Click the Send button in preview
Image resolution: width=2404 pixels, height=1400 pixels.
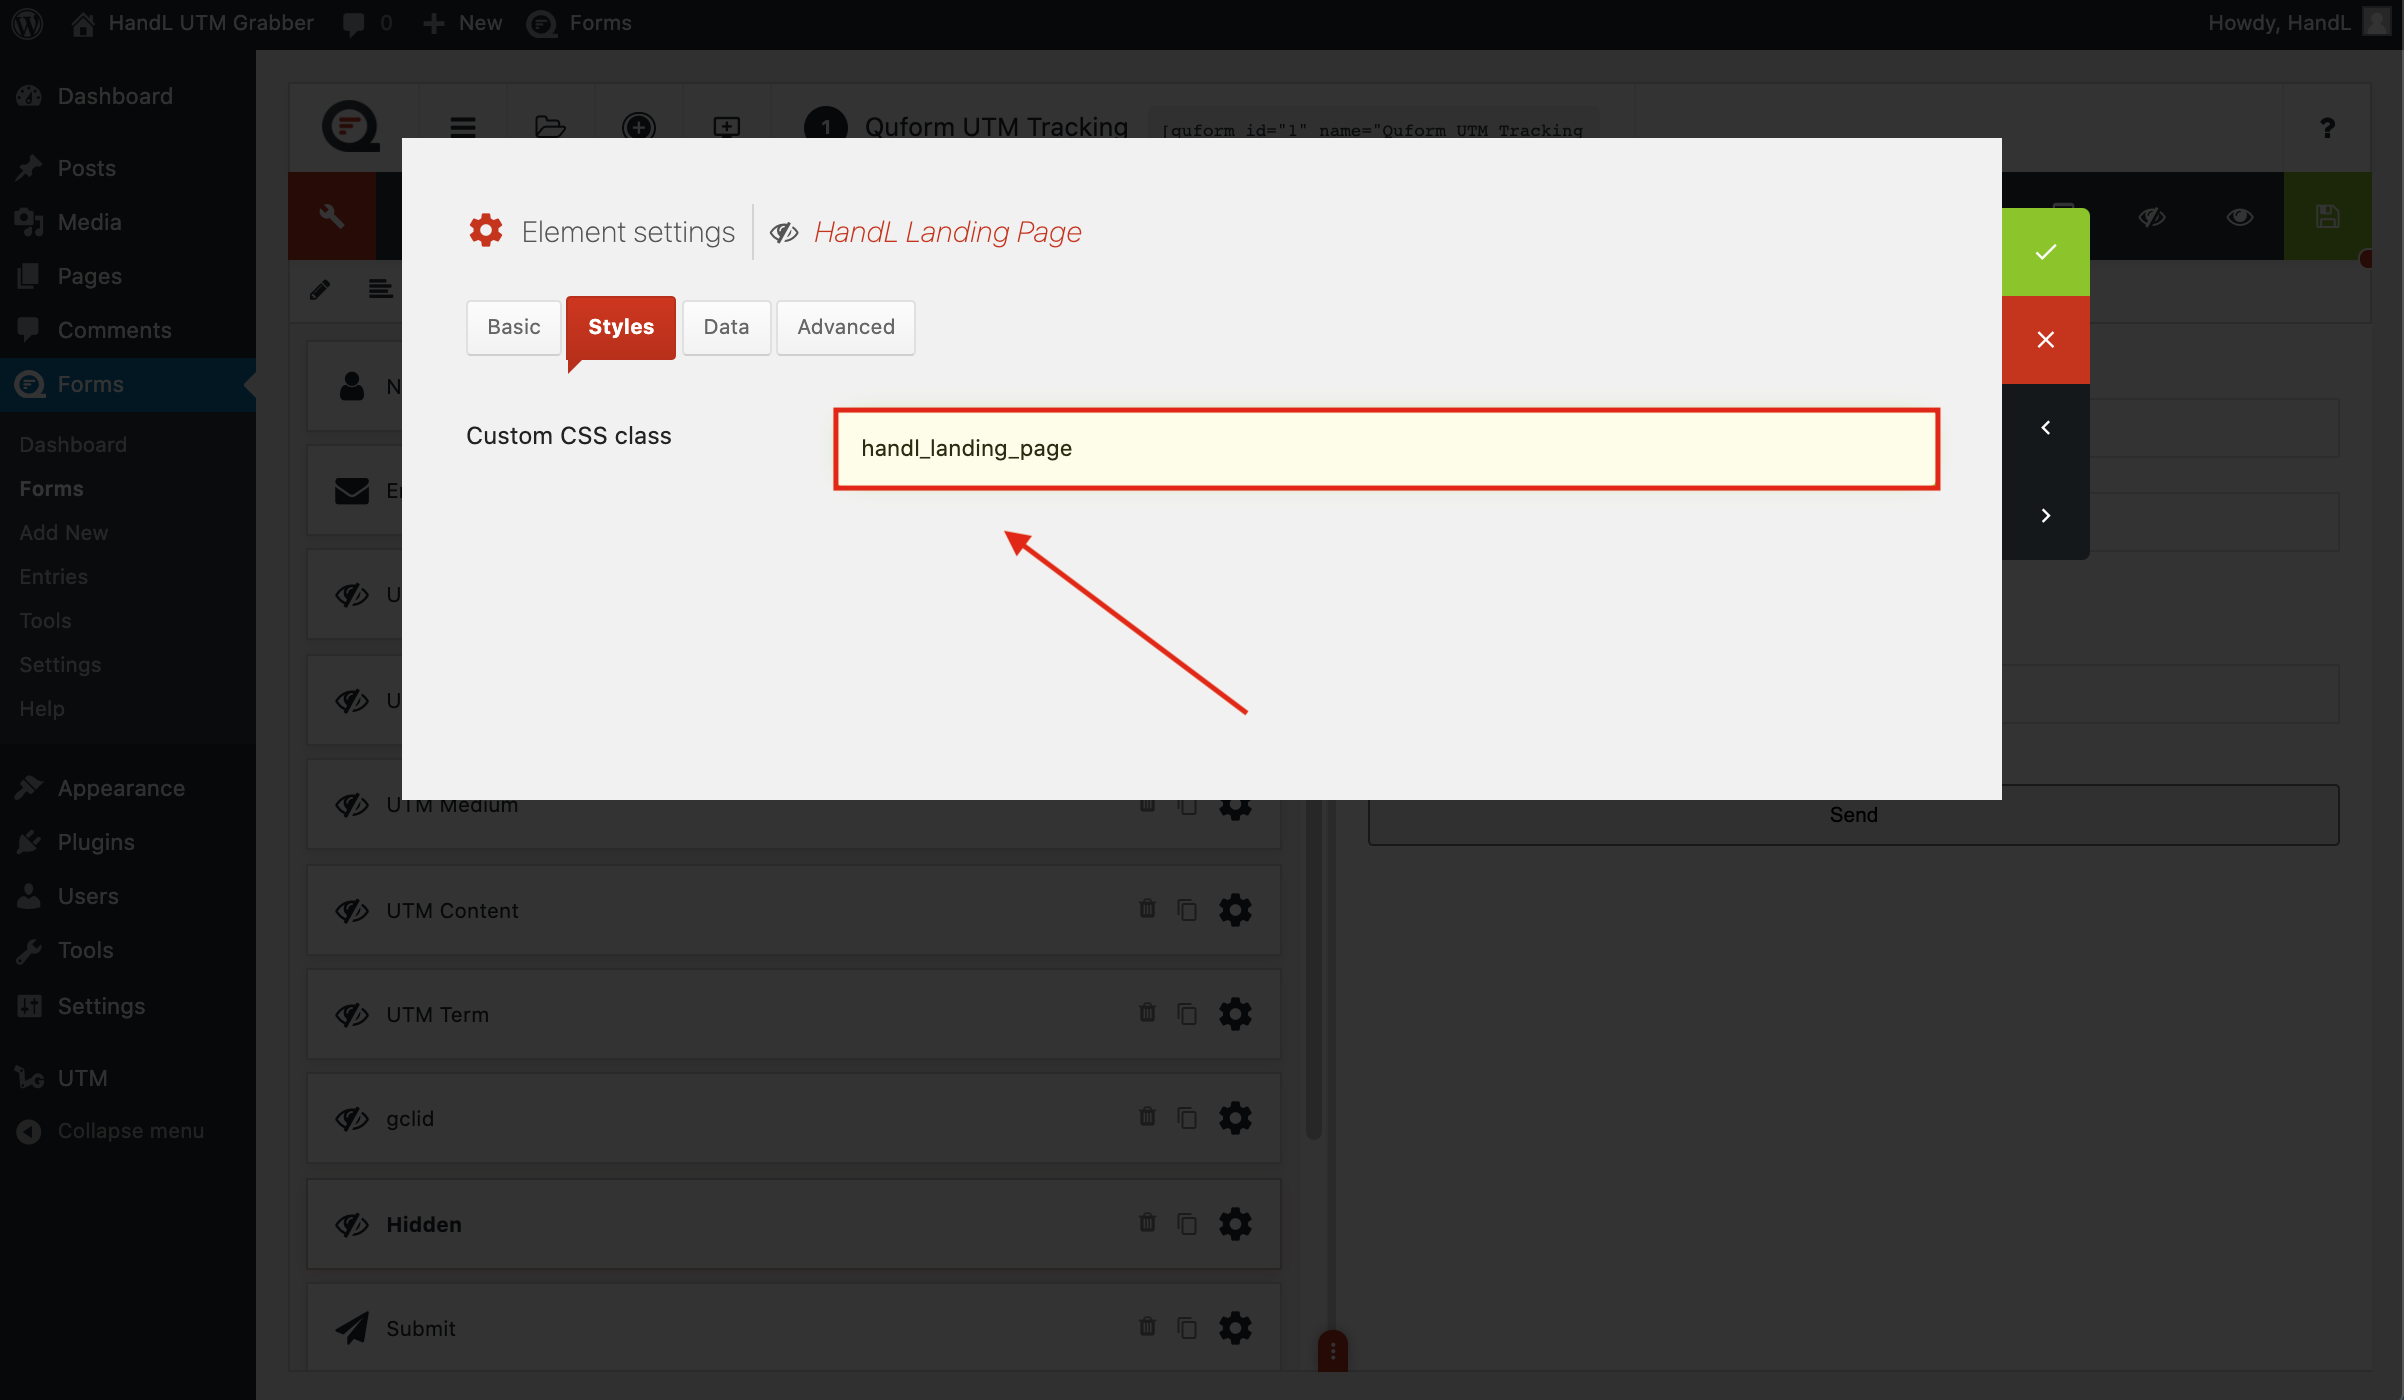(x=1853, y=815)
